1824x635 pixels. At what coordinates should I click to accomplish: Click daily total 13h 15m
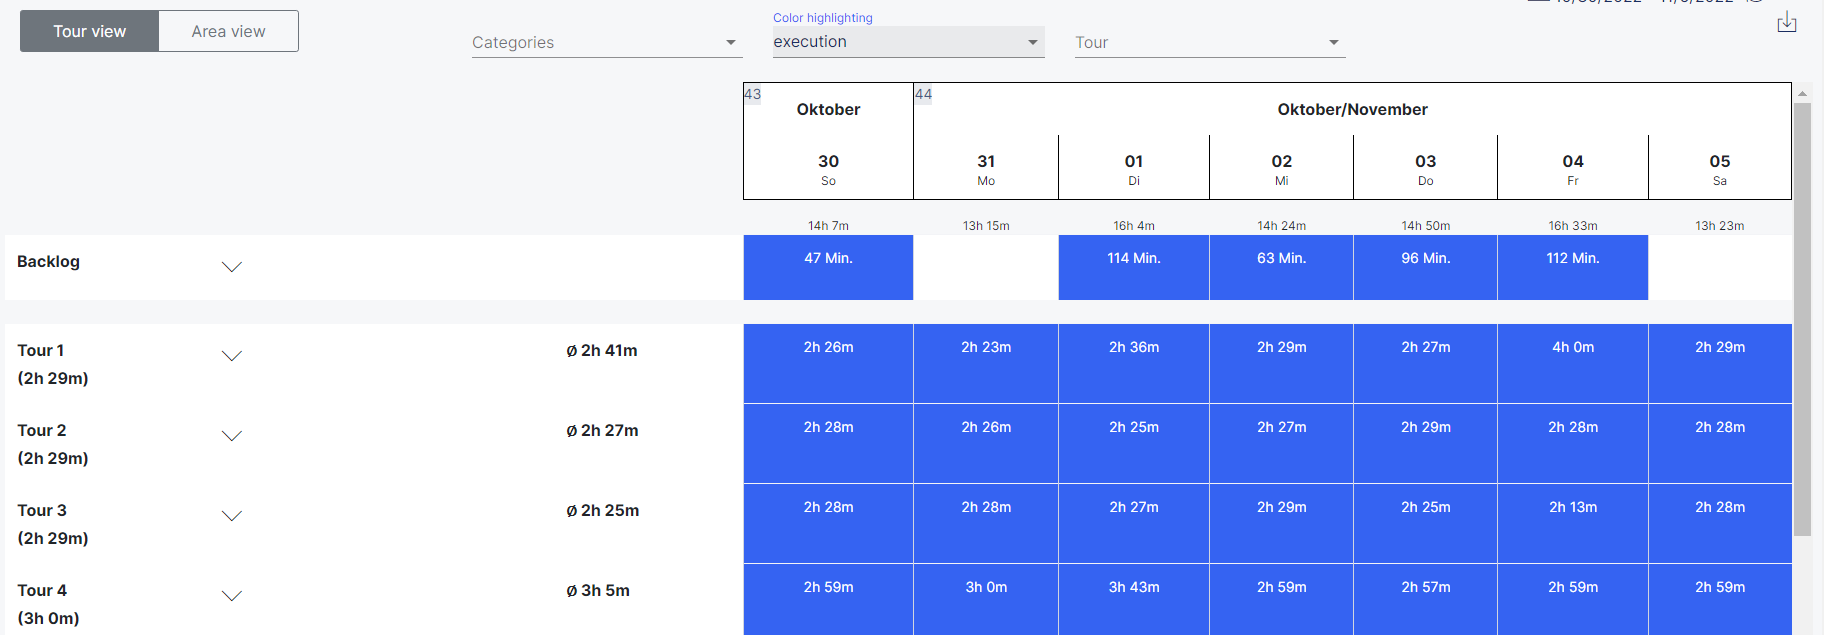pos(986,226)
